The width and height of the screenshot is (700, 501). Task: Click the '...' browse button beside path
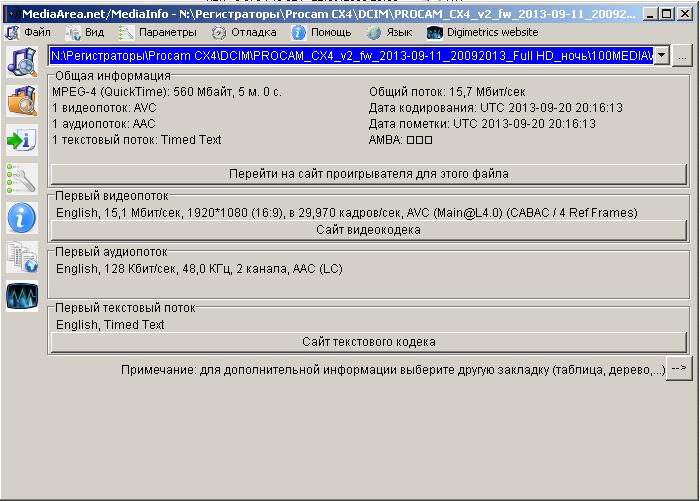pos(681,56)
